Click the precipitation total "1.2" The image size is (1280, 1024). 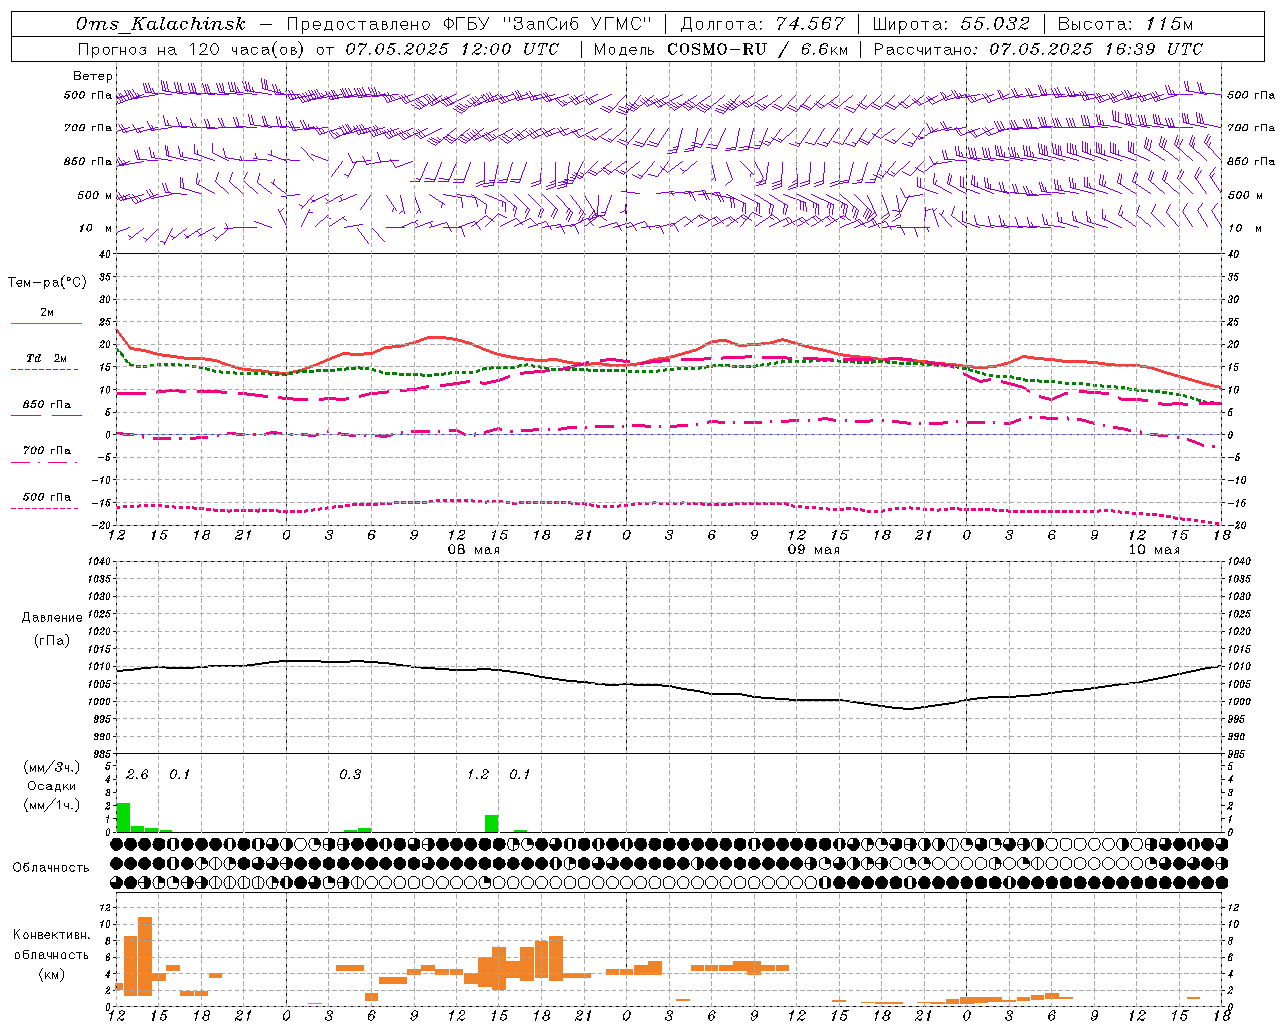tap(478, 774)
